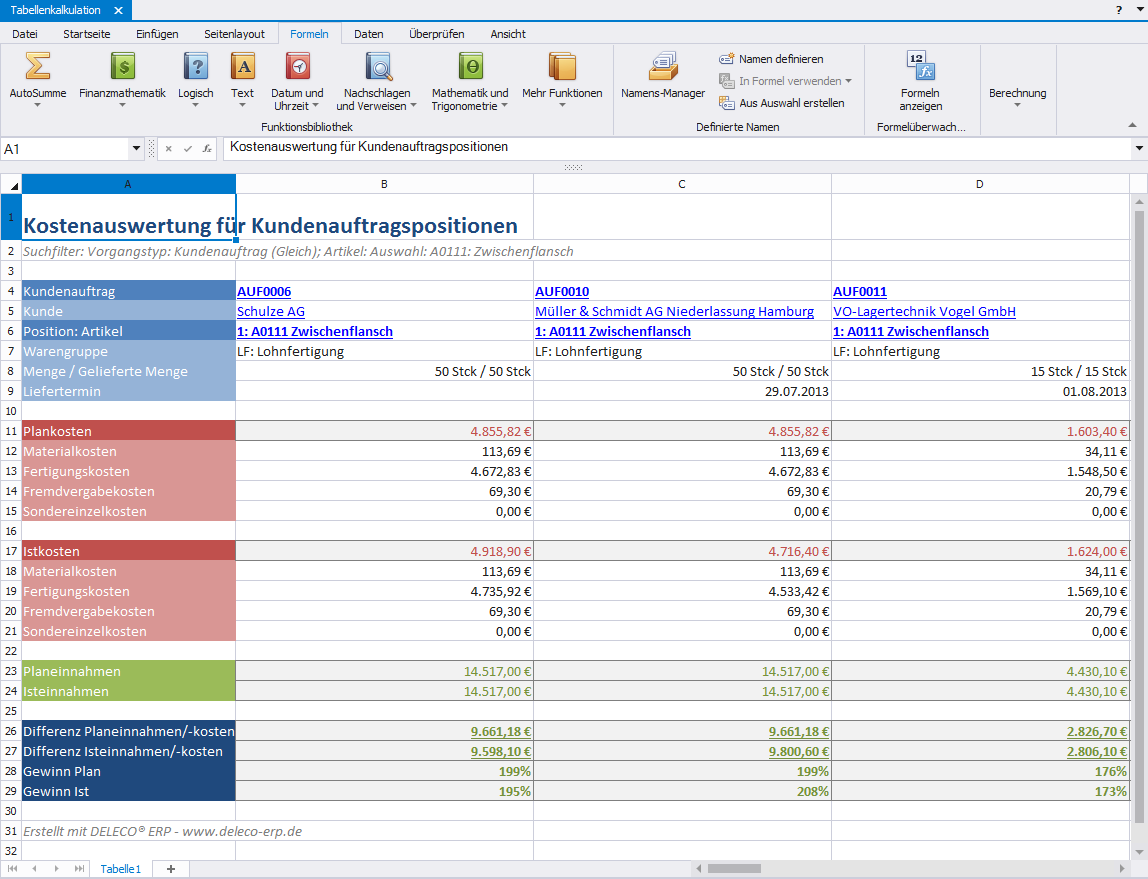The image size is (1148, 879).
Task: Switch to the Daten ribbon tab
Action: point(368,34)
